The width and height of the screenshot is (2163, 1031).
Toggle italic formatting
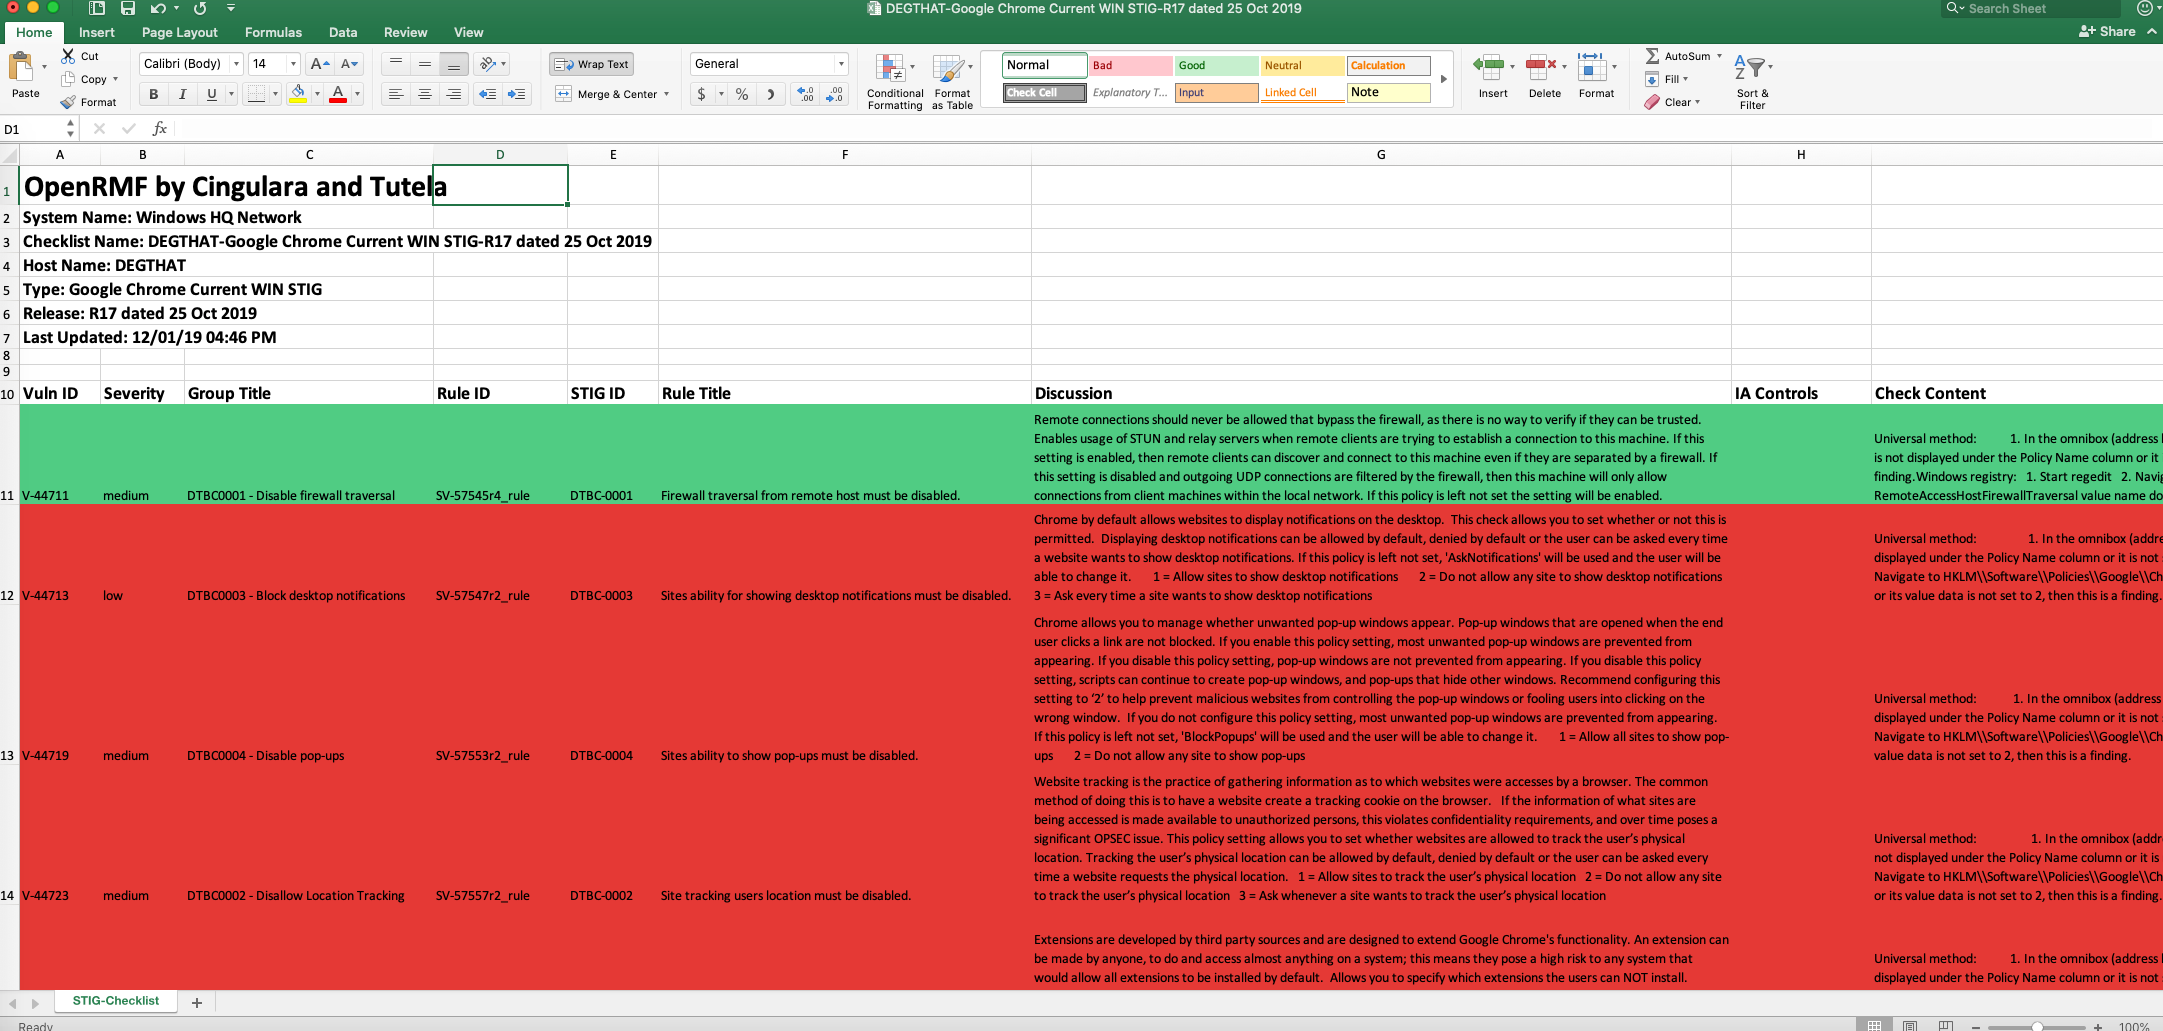[182, 94]
